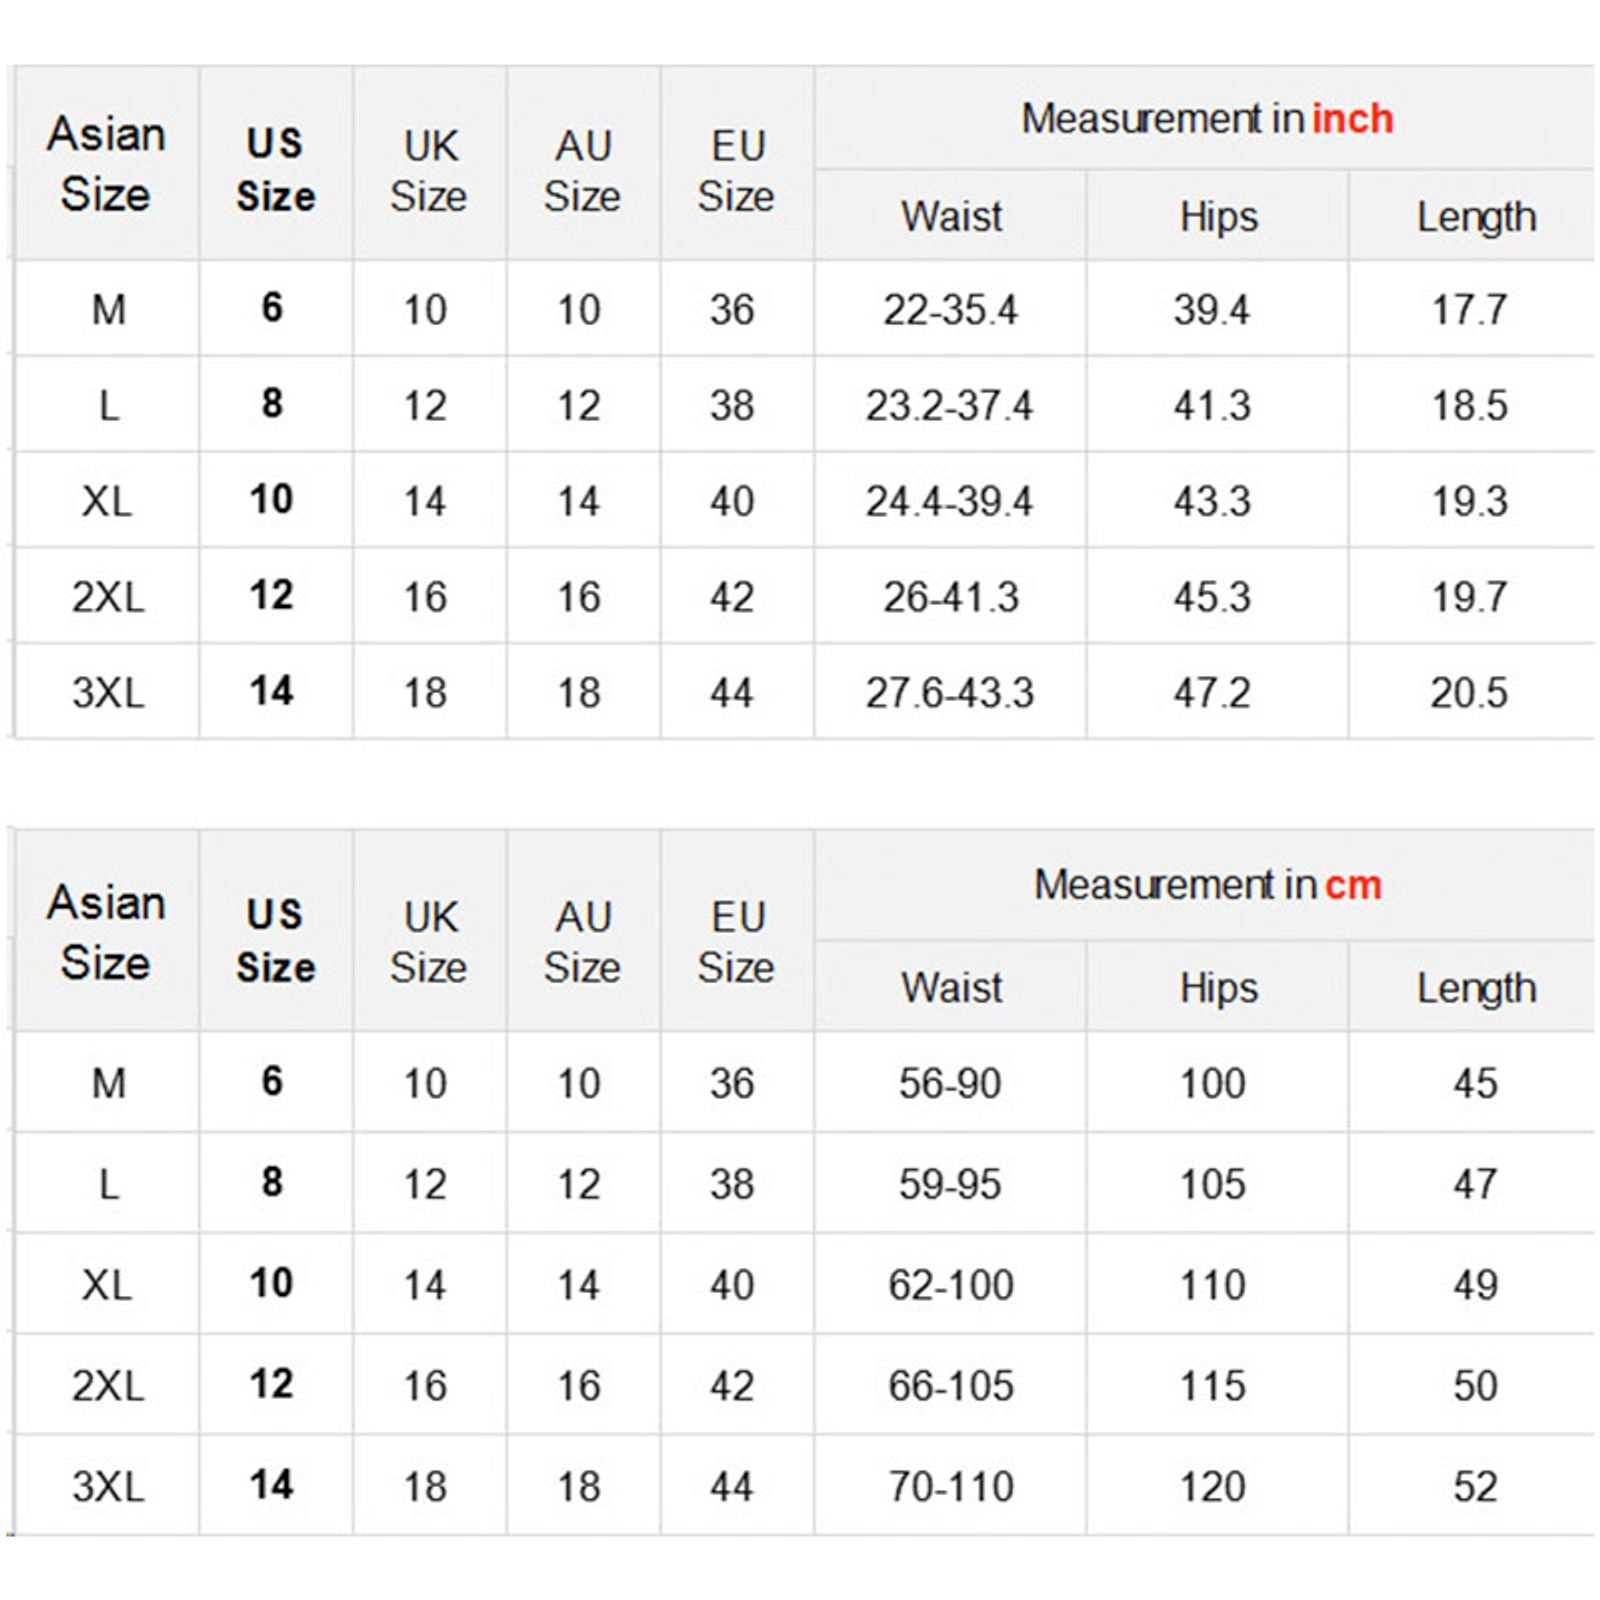The height and width of the screenshot is (1600, 1600).
Task: Click the length value 49
Action: click(1475, 1285)
